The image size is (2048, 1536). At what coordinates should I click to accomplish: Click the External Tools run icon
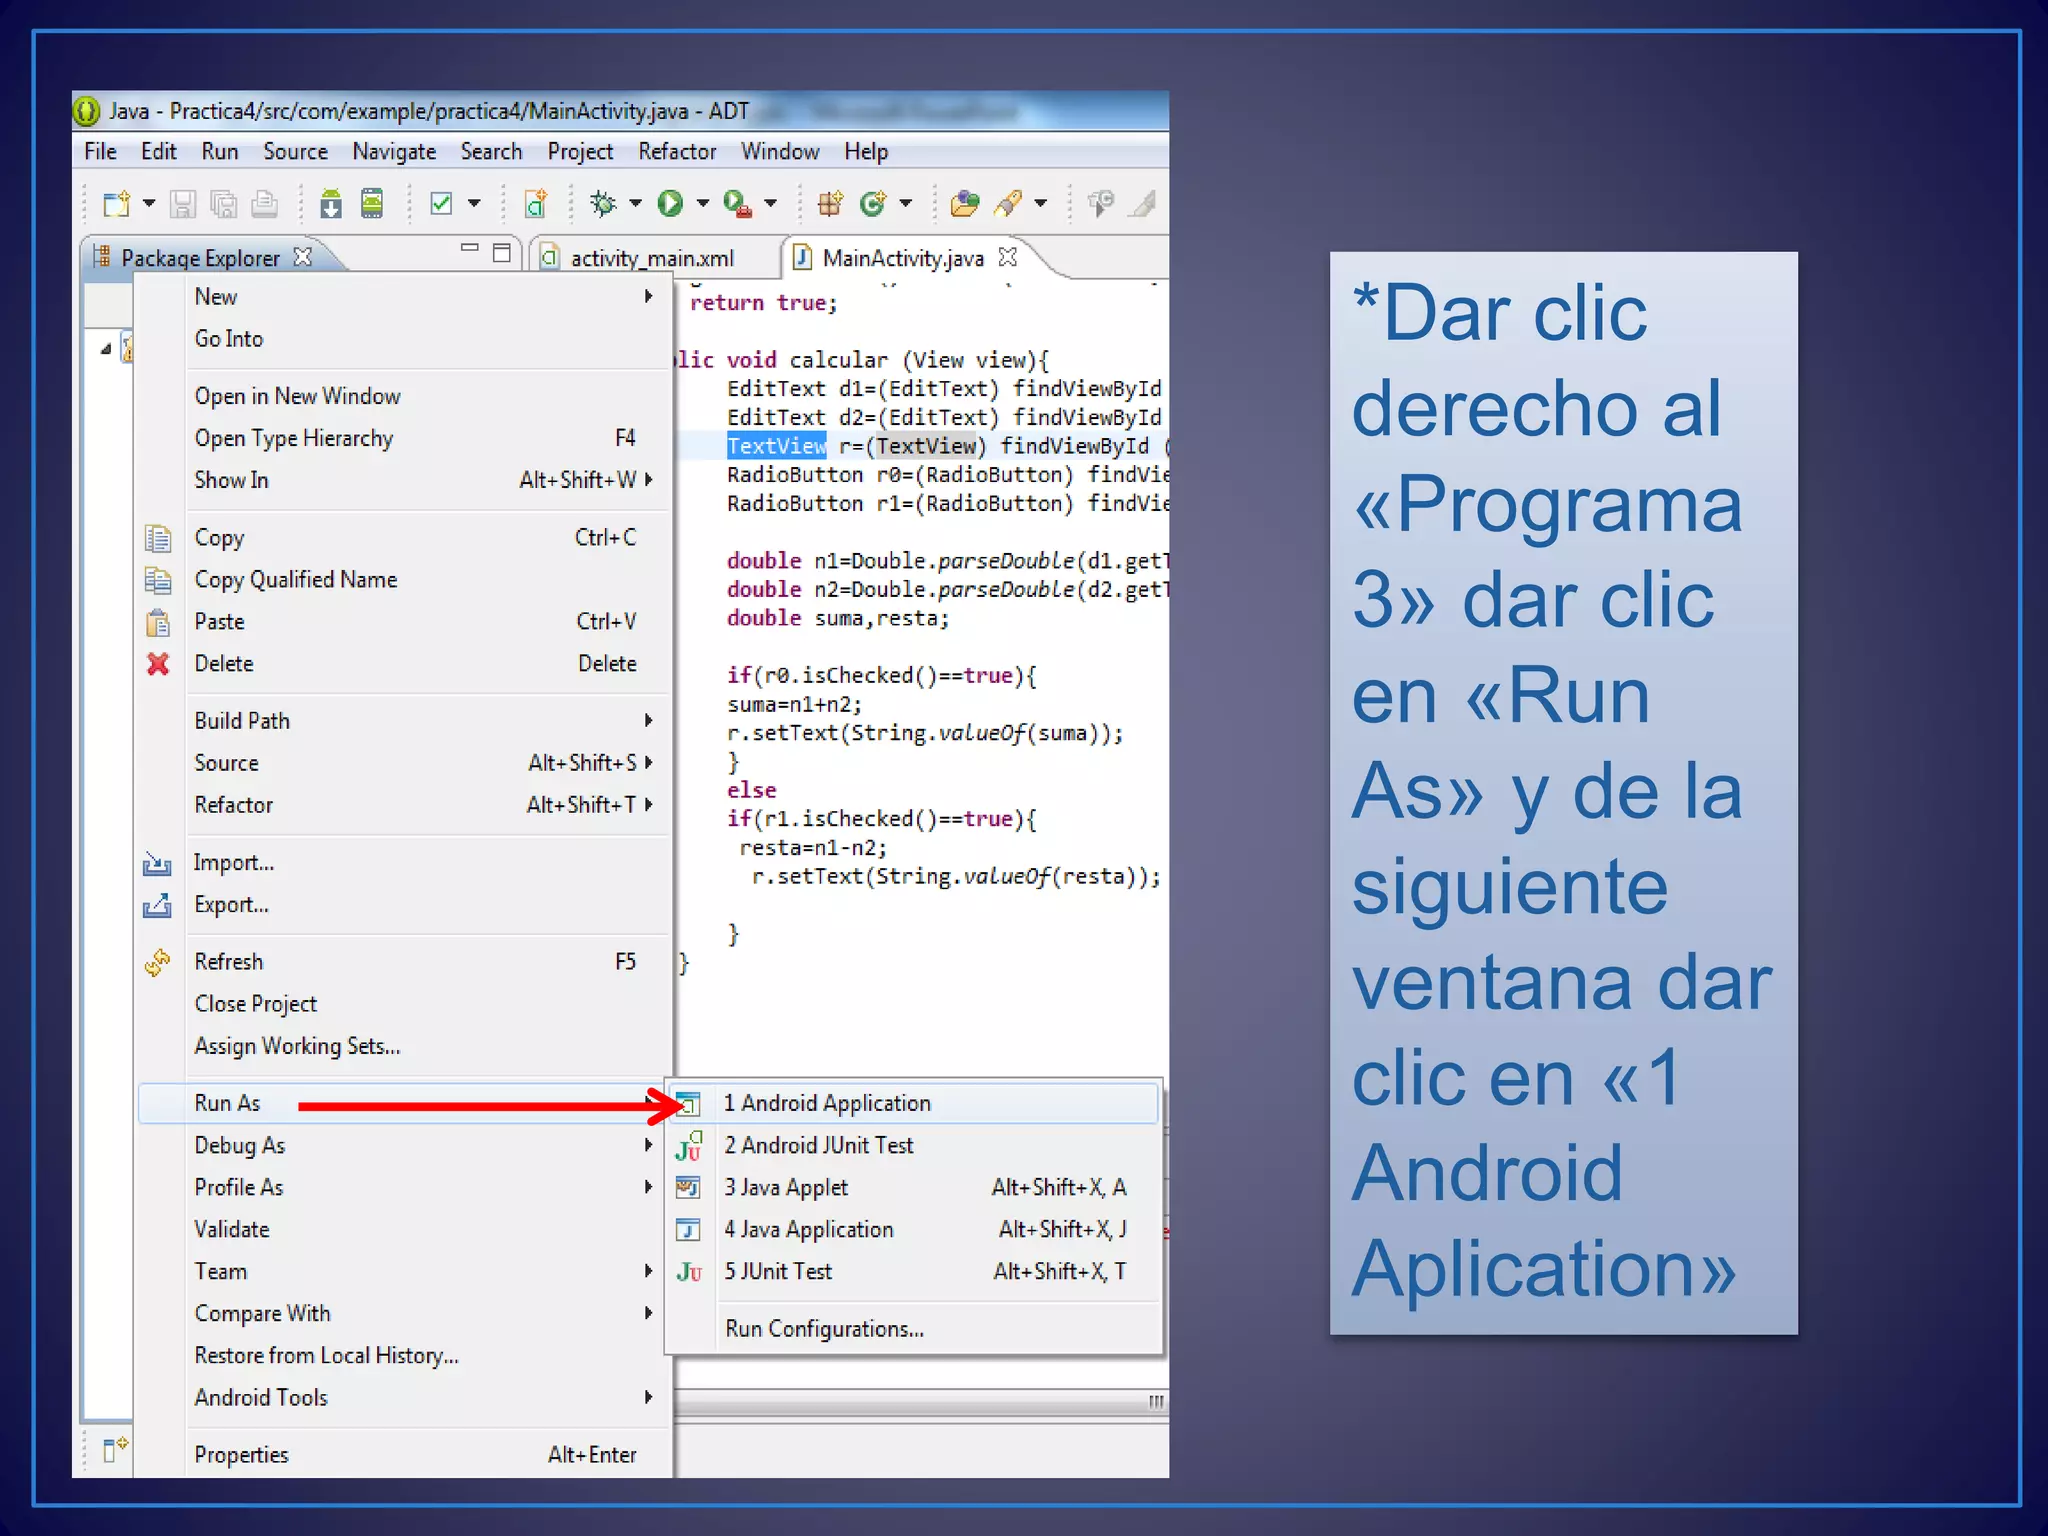(x=737, y=204)
